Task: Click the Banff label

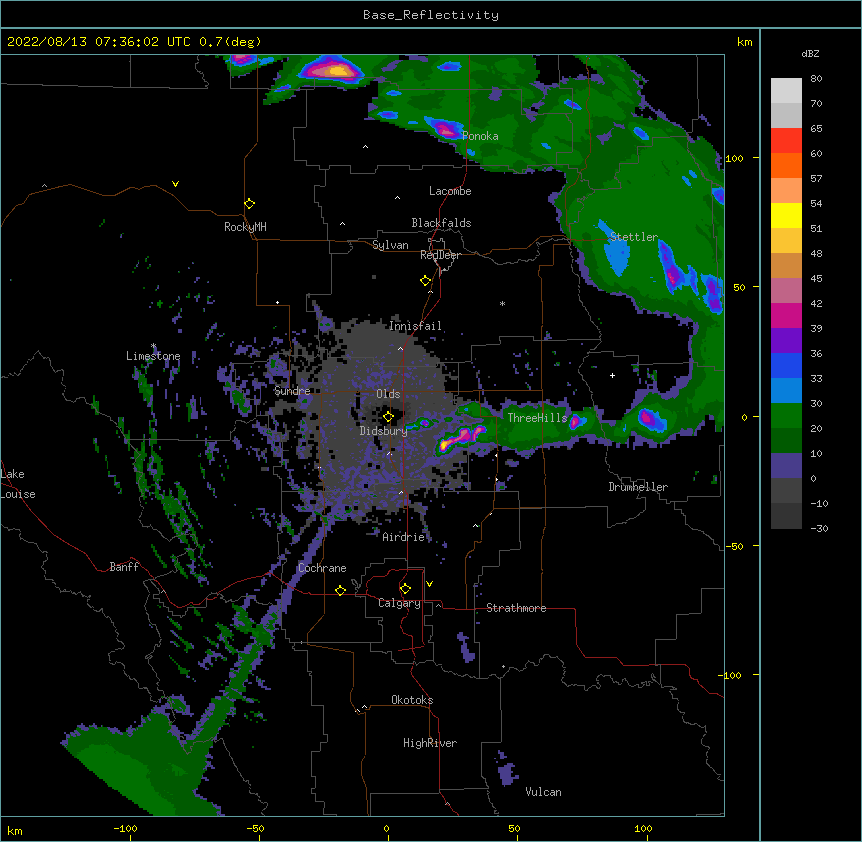Action: pos(124,567)
